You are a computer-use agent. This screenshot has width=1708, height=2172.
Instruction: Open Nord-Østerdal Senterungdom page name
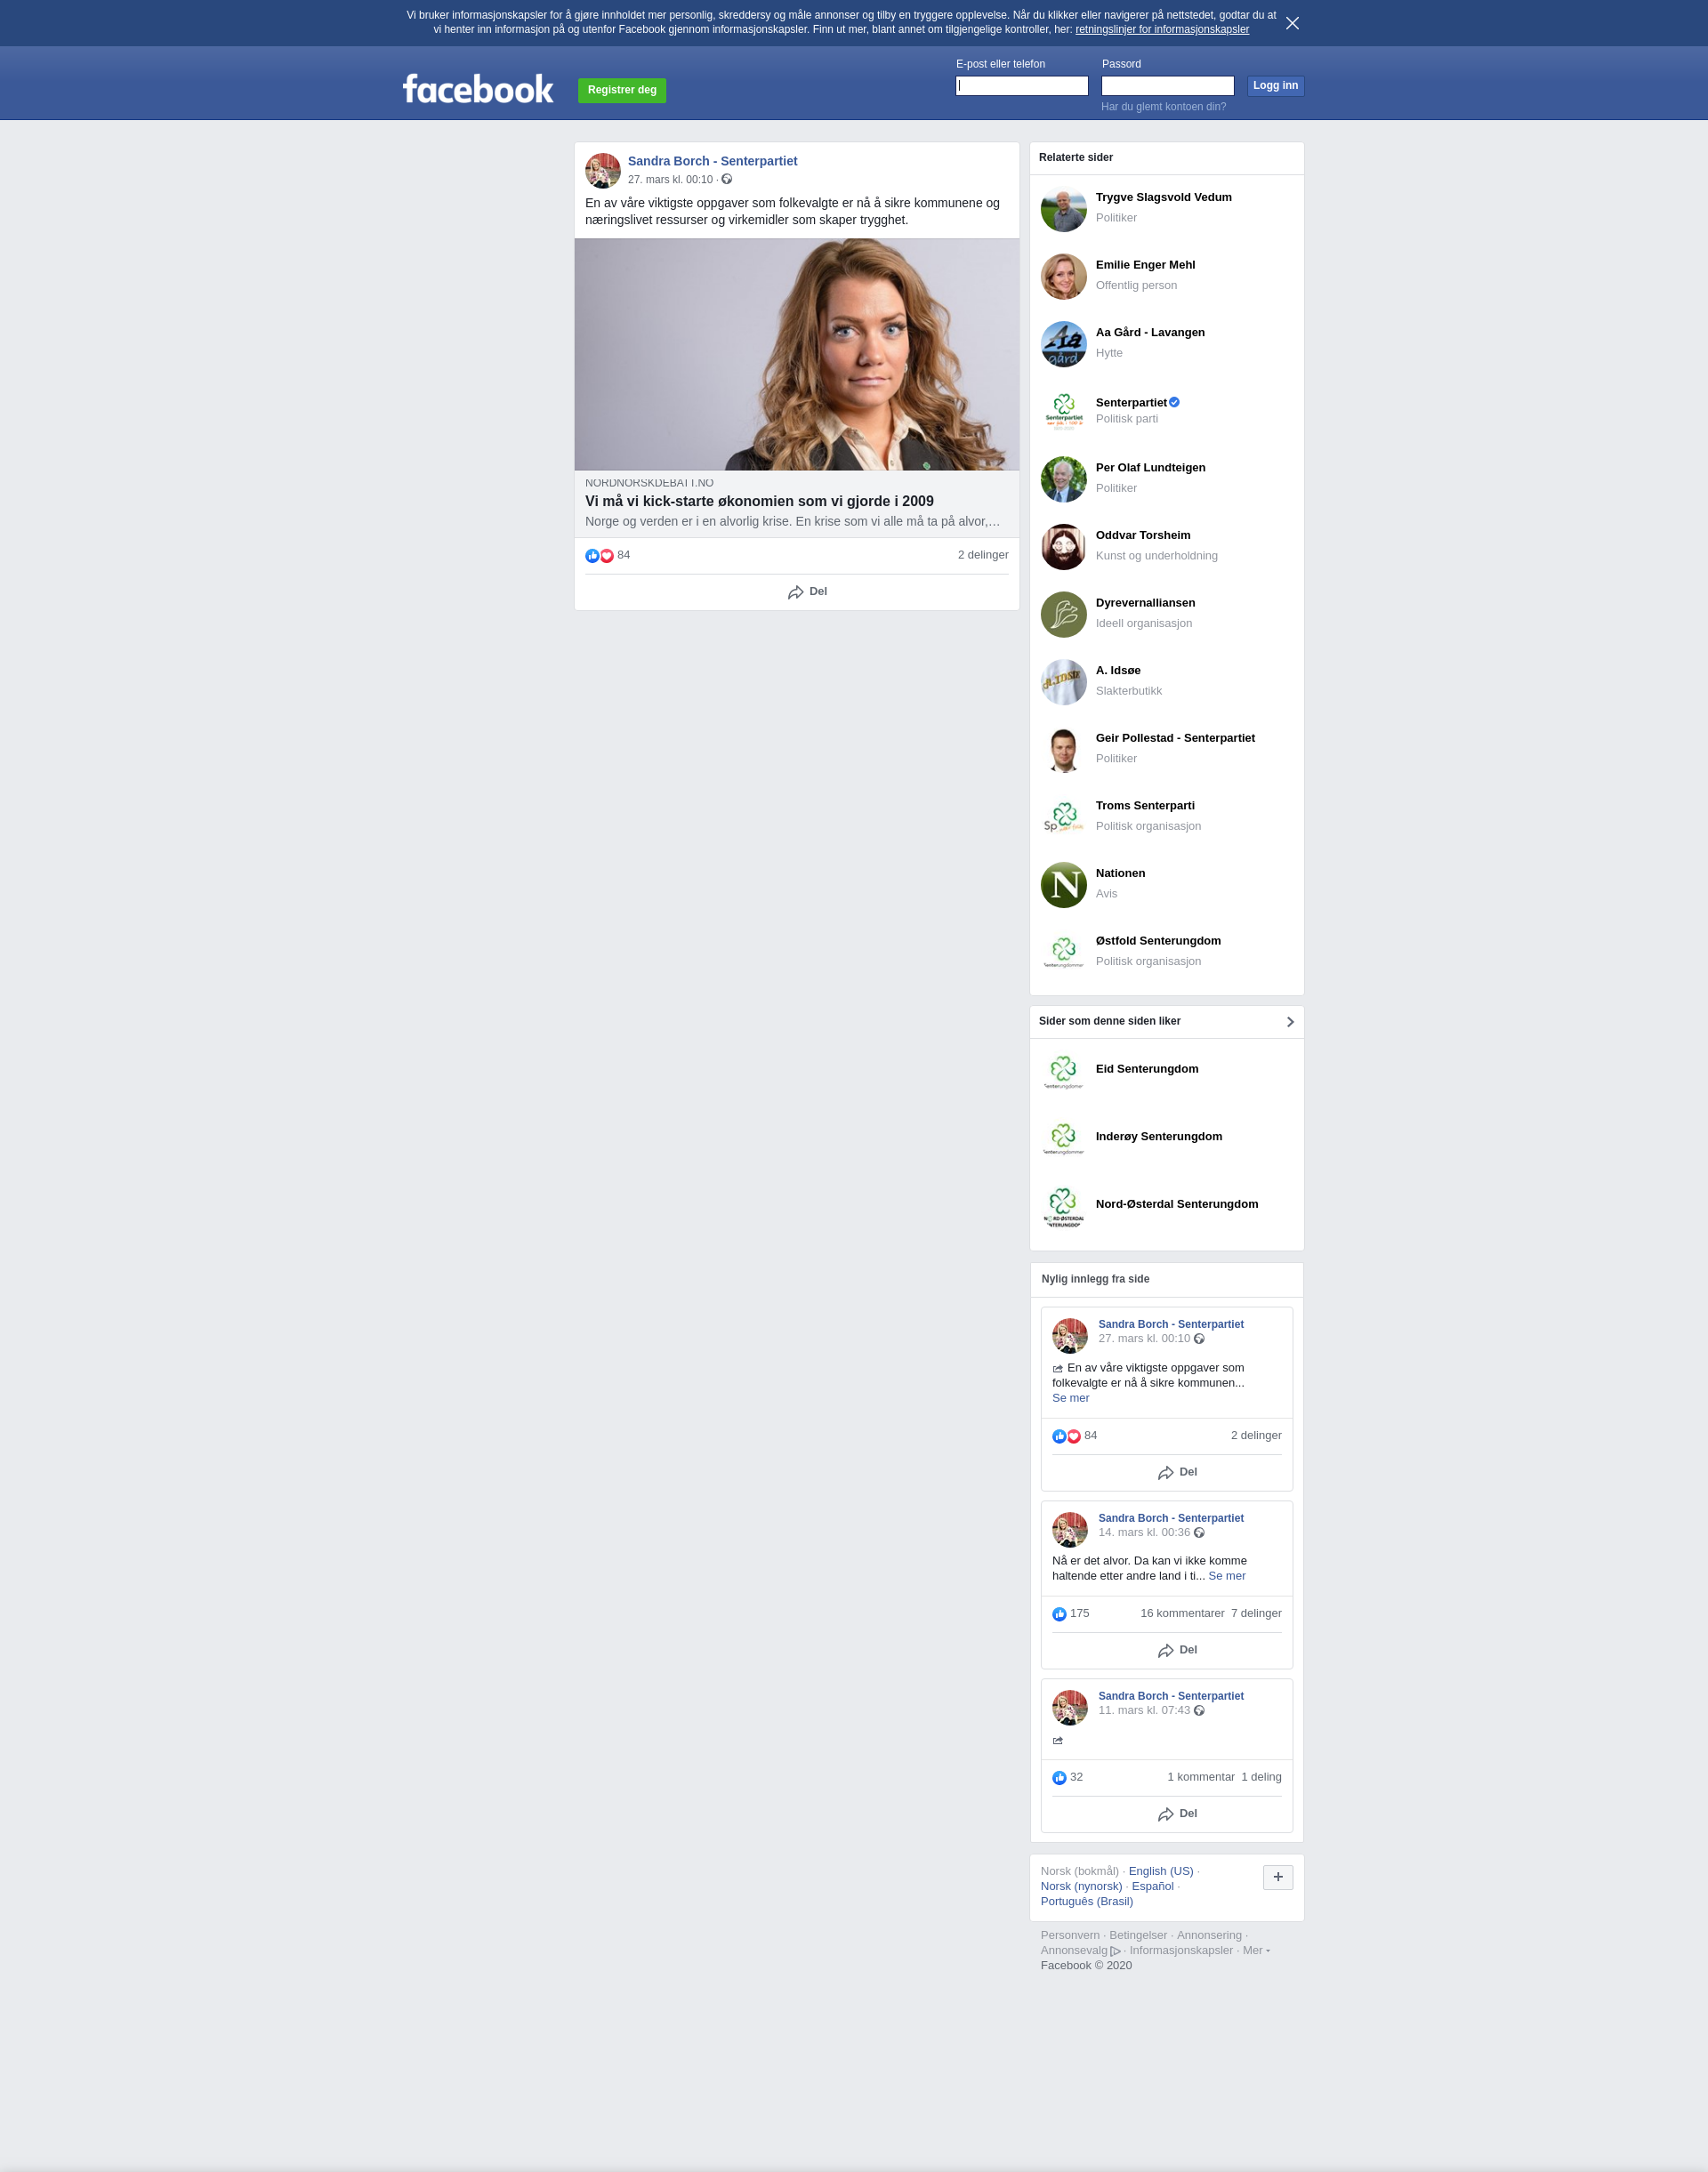(x=1176, y=1204)
